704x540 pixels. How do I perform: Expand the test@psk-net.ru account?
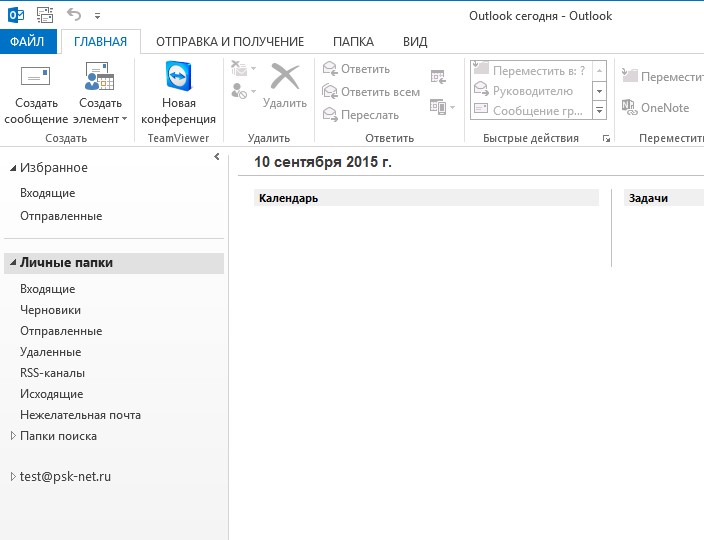pos(13,477)
